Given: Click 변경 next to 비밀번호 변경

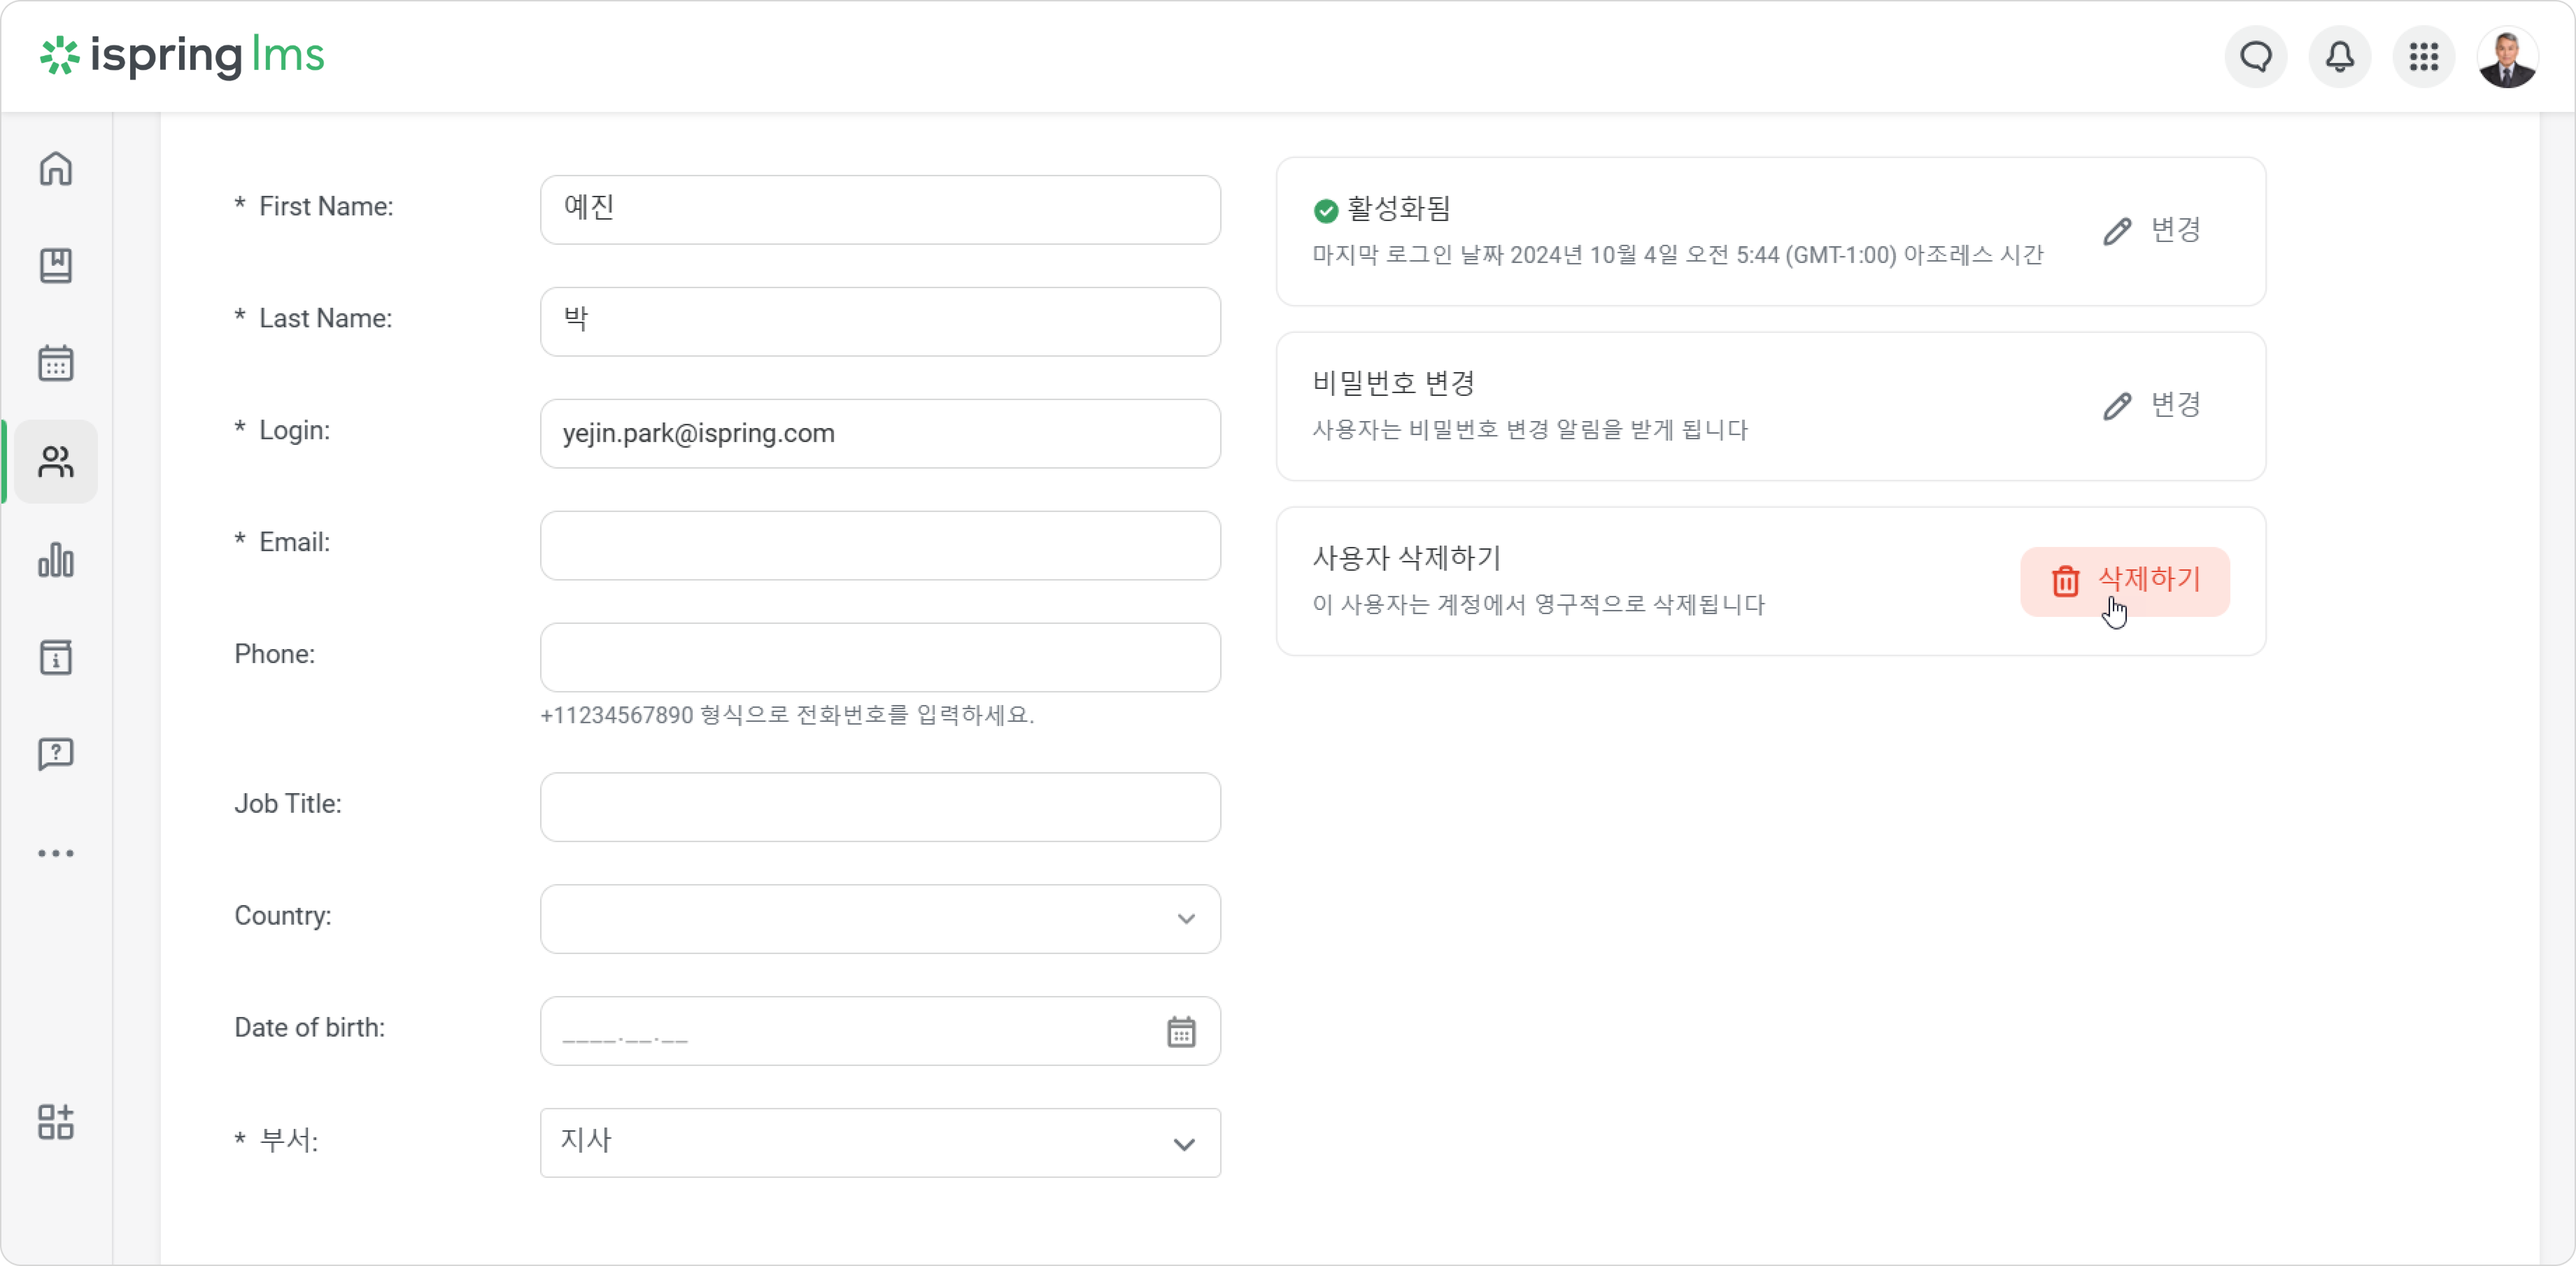Looking at the screenshot, I should coord(2152,405).
